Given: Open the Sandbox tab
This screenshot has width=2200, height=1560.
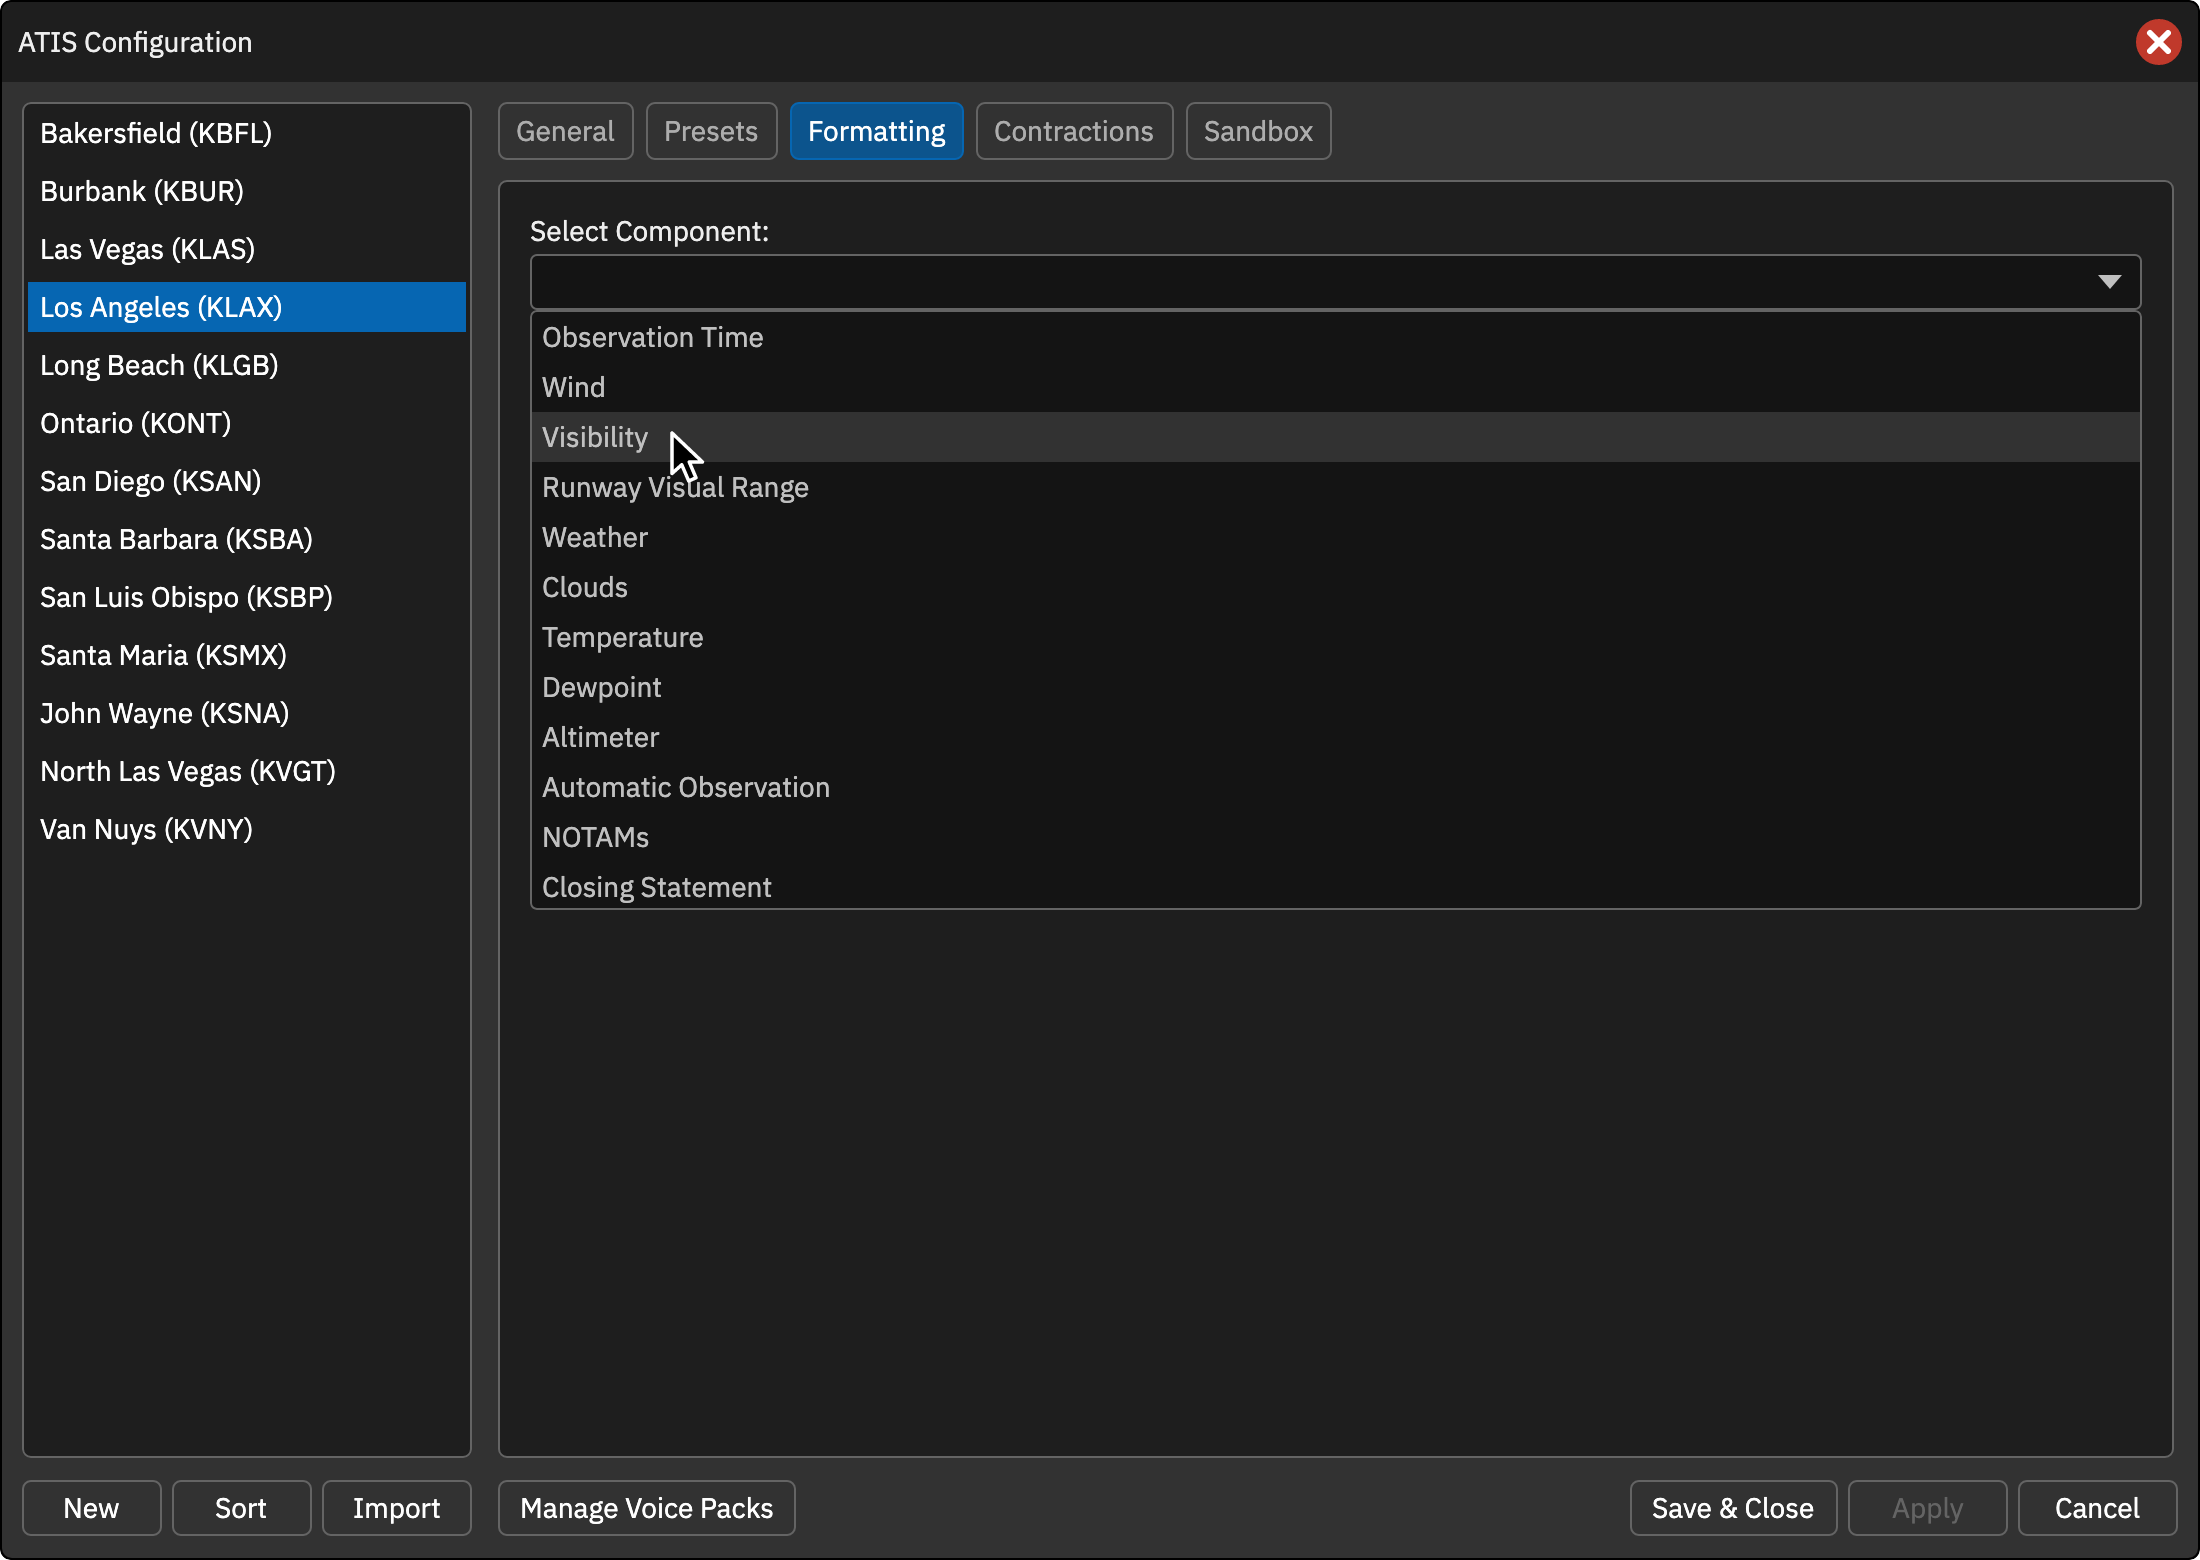Looking at the screenshot, I should (1258, 131).
